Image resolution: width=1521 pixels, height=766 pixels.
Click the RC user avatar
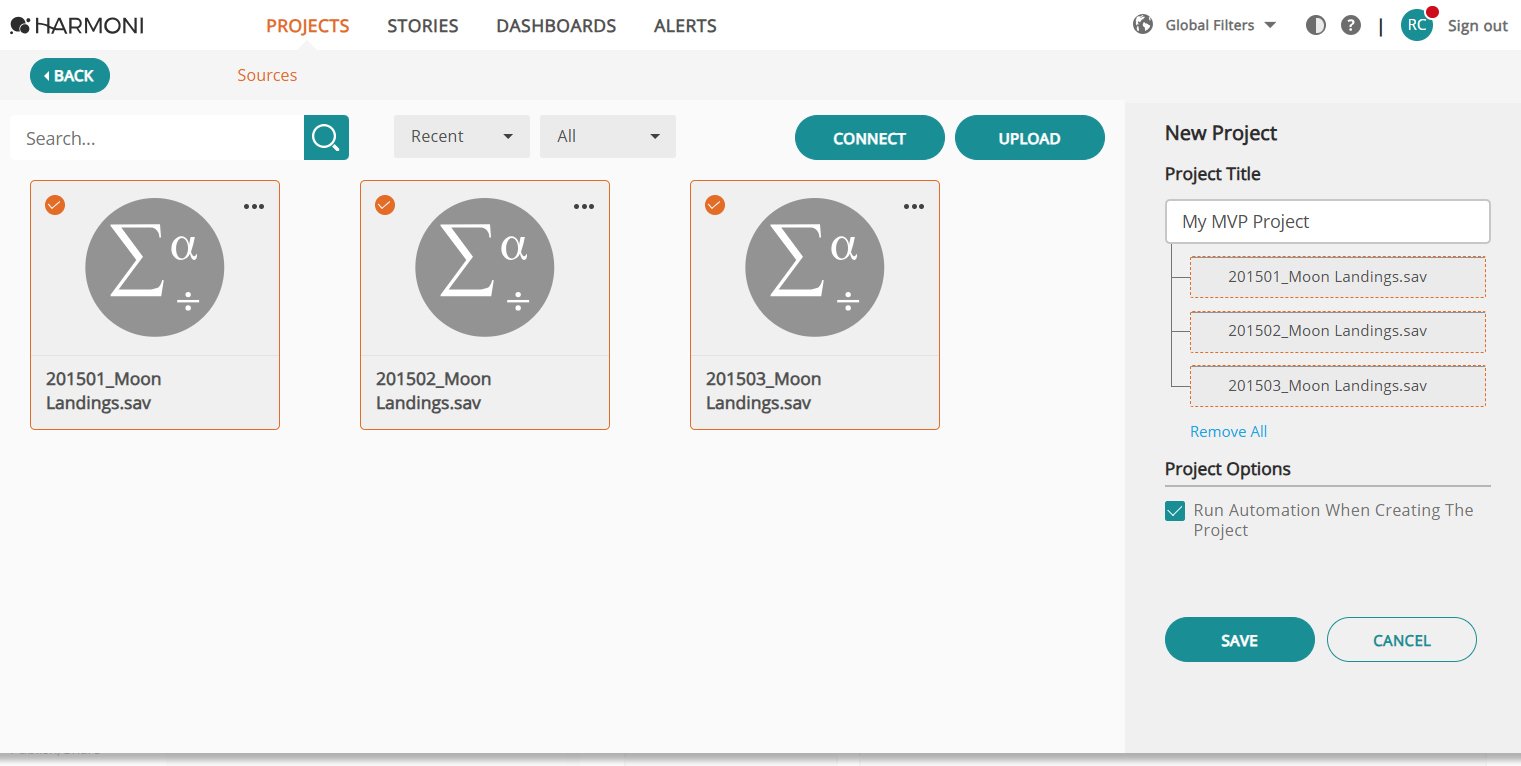[1417, 25]
